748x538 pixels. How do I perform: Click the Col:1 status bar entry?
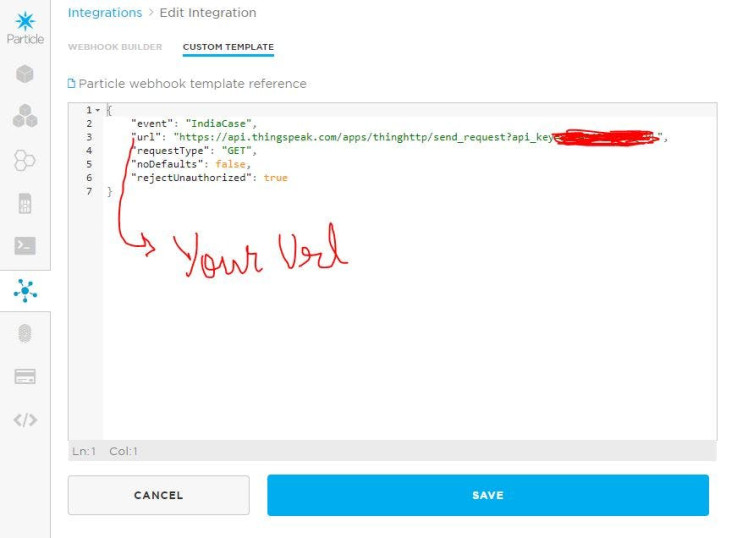point(123,451)
